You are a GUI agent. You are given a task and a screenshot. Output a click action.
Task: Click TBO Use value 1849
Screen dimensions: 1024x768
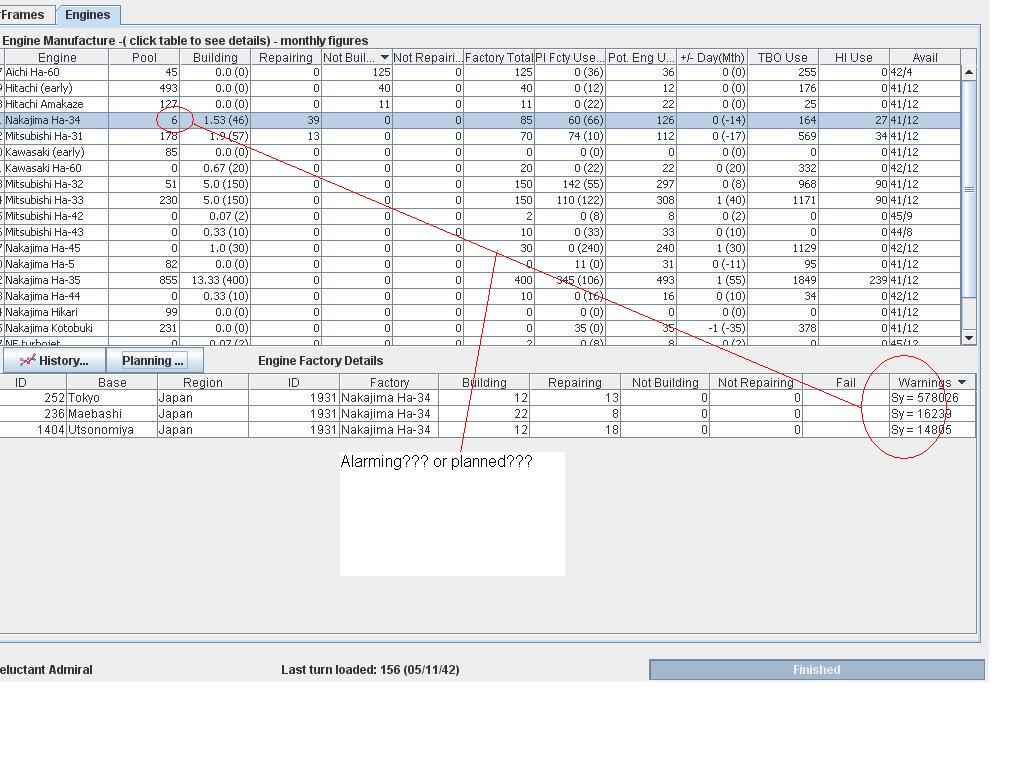(782, 280)
